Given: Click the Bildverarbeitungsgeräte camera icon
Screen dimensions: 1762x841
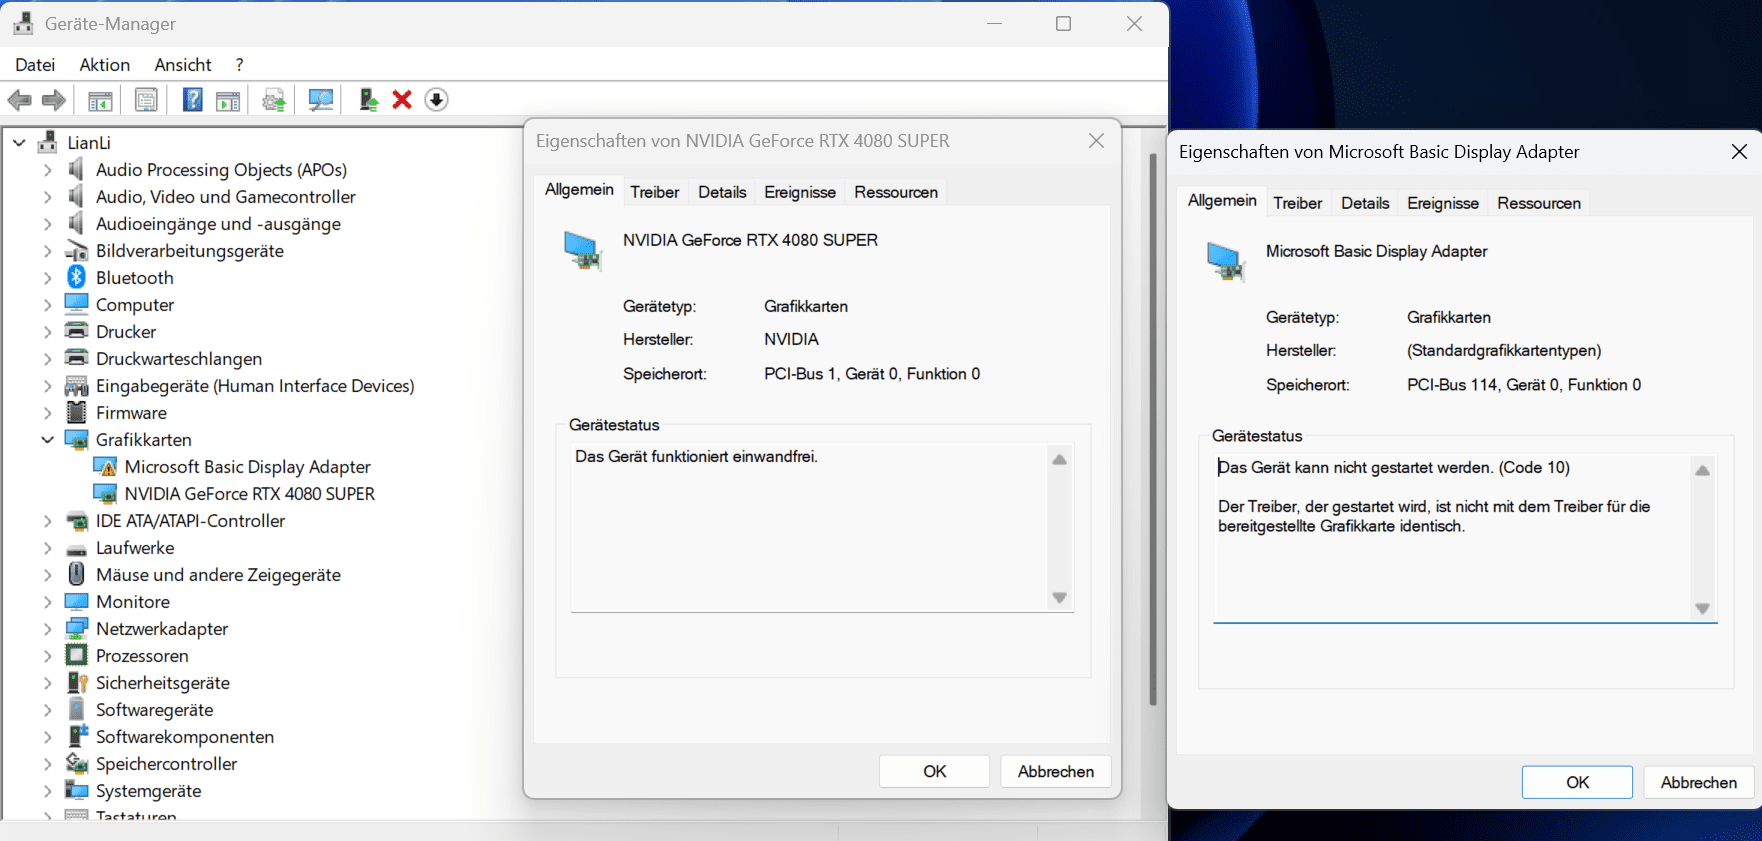Looking at the screenshot, I should [x=76, y=250].
